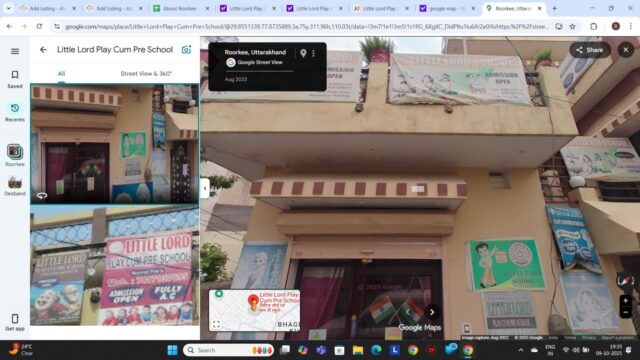Click the browser back button
The width and height of the screenshot is (640, 360).
point(9,26)
